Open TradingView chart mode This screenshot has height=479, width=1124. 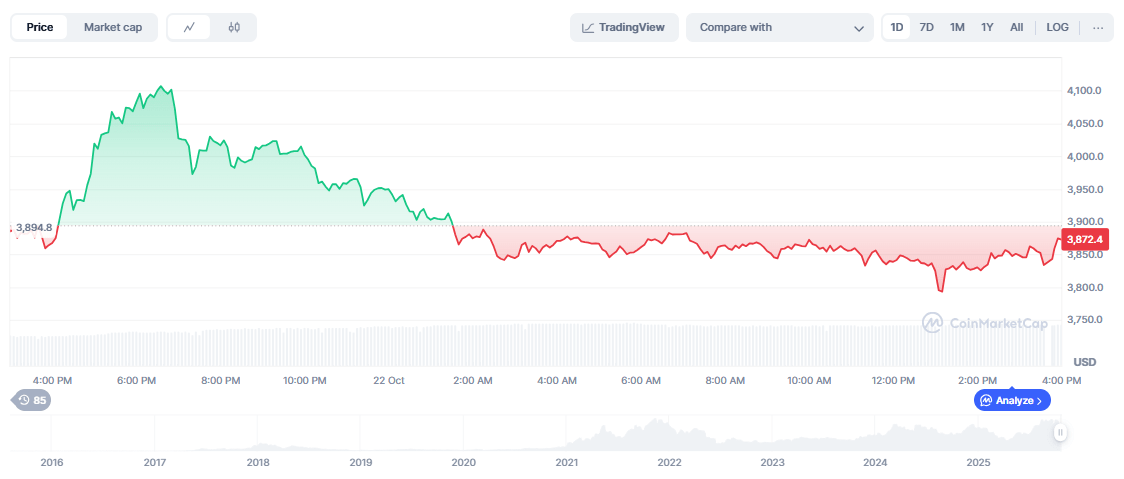[x=624, y=28]
